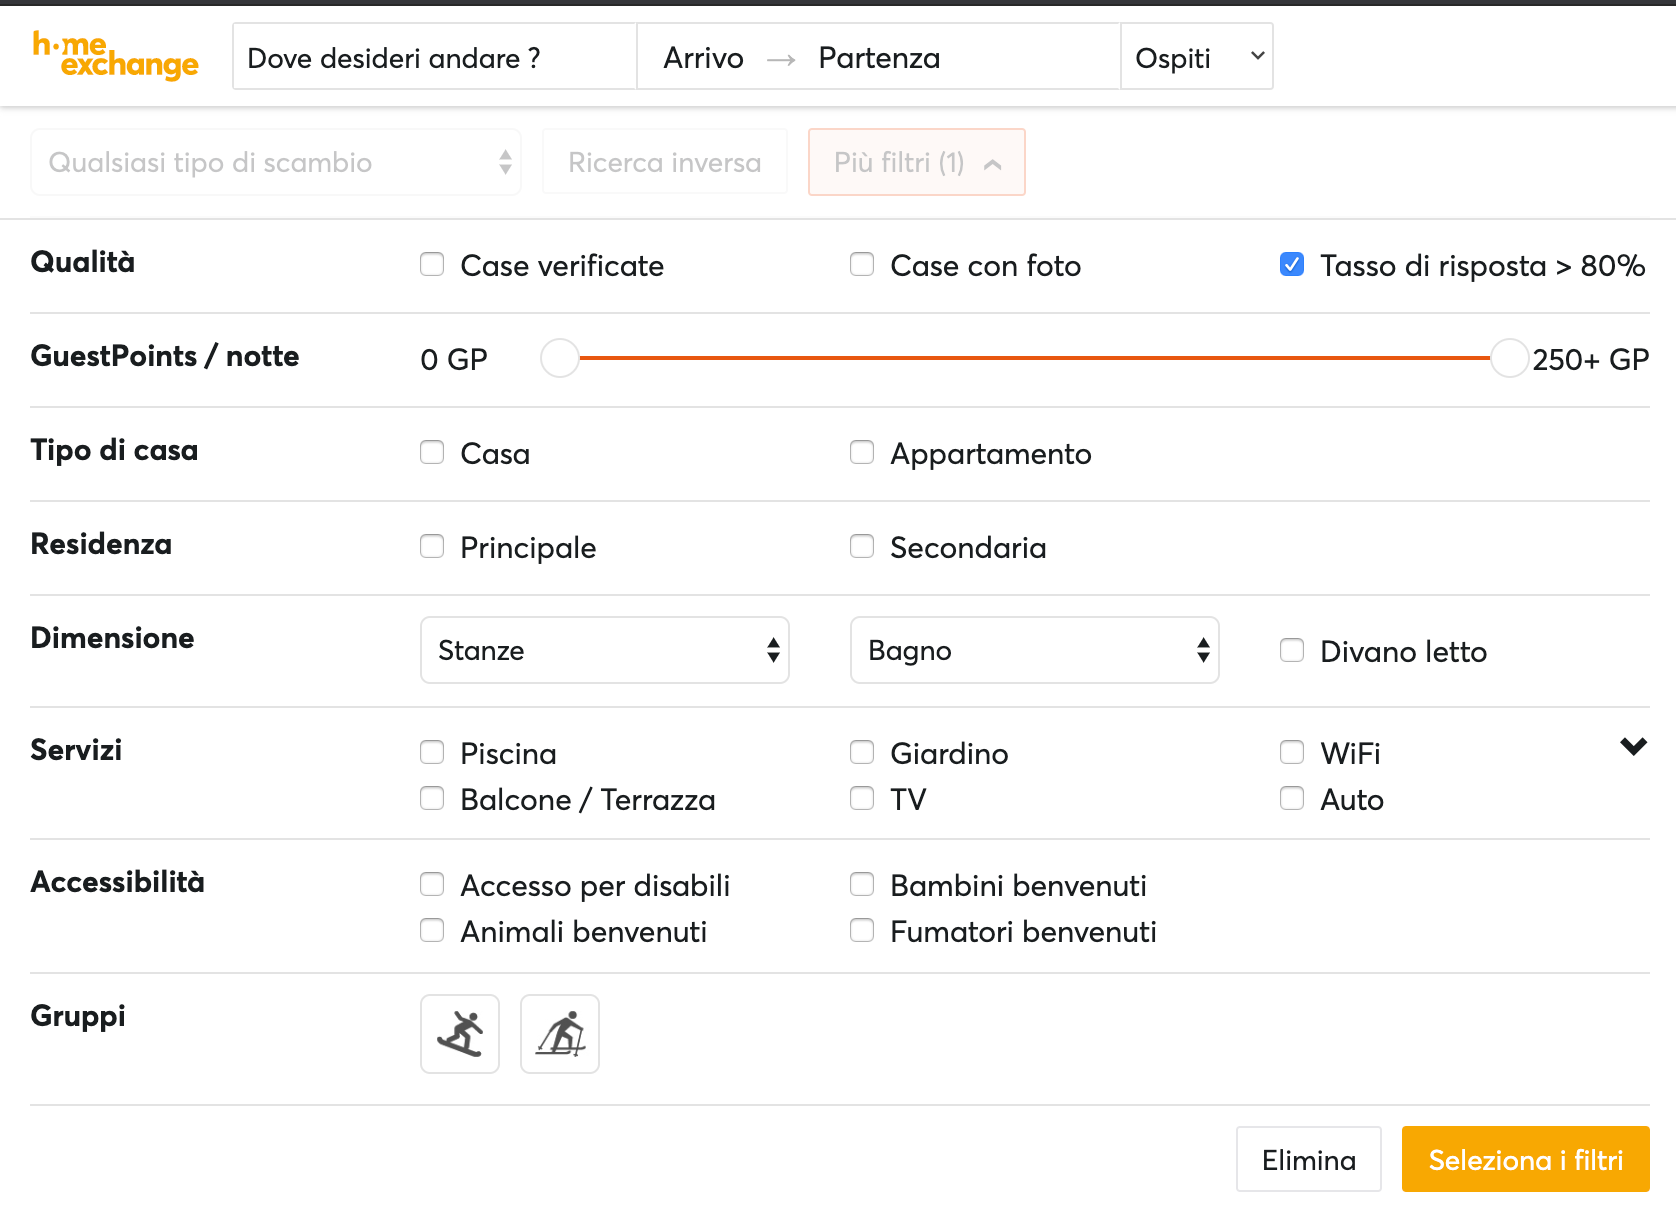Tick the Animali benvenuti checkbox

coord(432,930)
